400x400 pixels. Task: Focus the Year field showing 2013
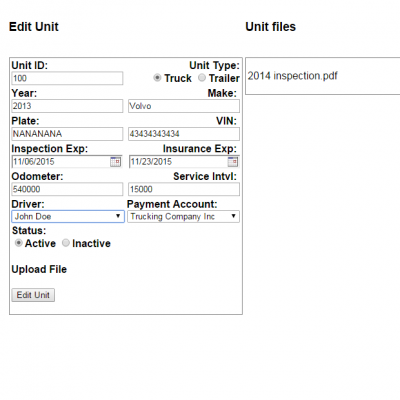67,106
